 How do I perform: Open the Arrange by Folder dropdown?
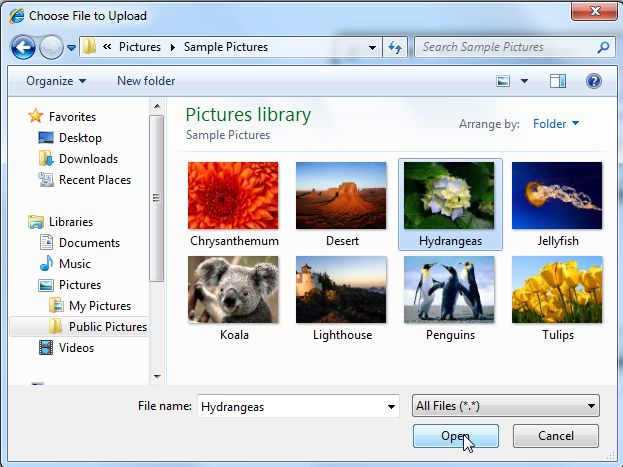click(556, 124)
